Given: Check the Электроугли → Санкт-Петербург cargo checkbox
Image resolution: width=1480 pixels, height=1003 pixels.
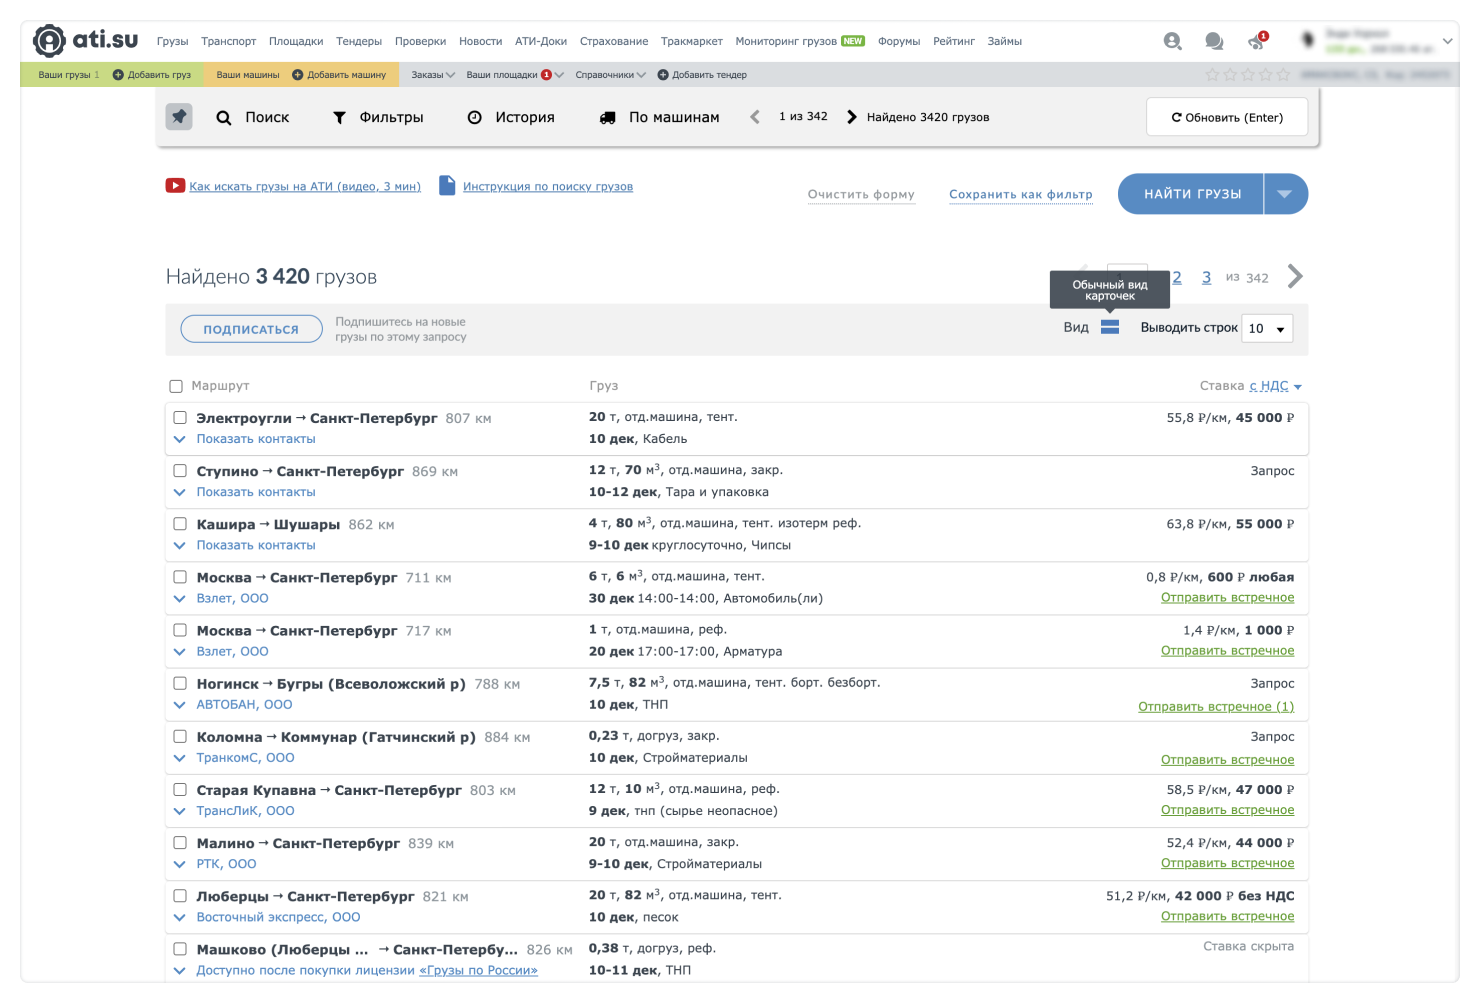Looking at the screenshot, I should tap(180, 418).
